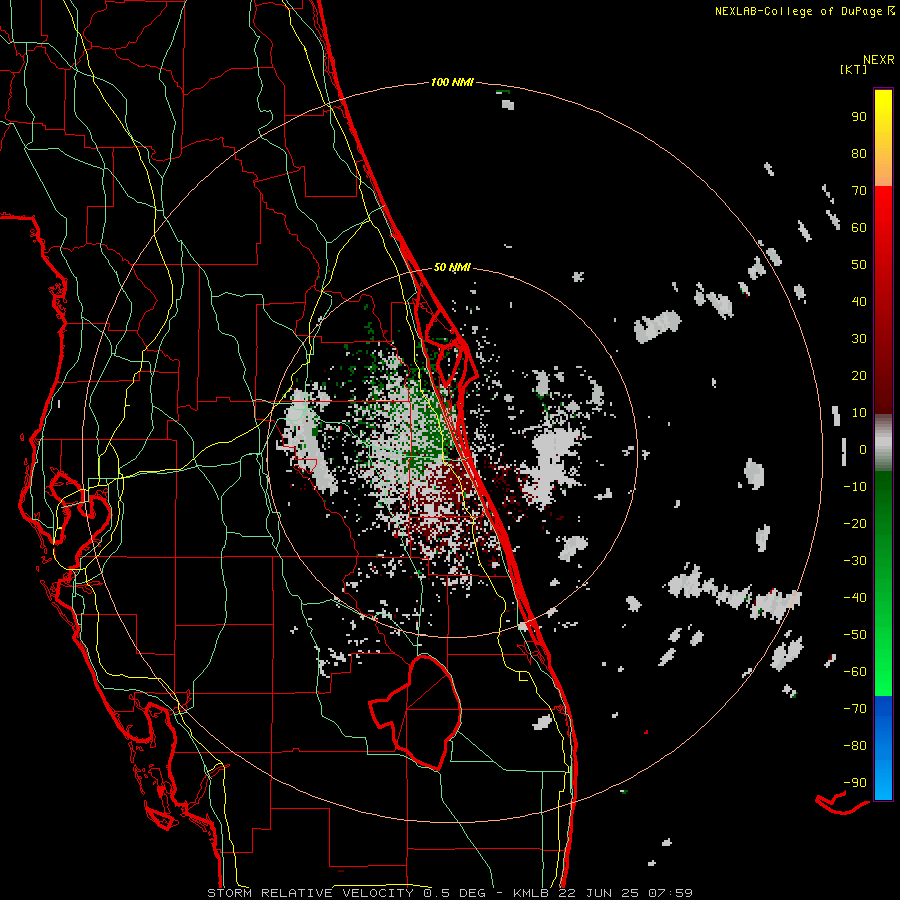Viewport: 900px width, 900px height.
Task: Select the 100 NMI range ring label
Action: pyautogui.click(x=452, y=83)
